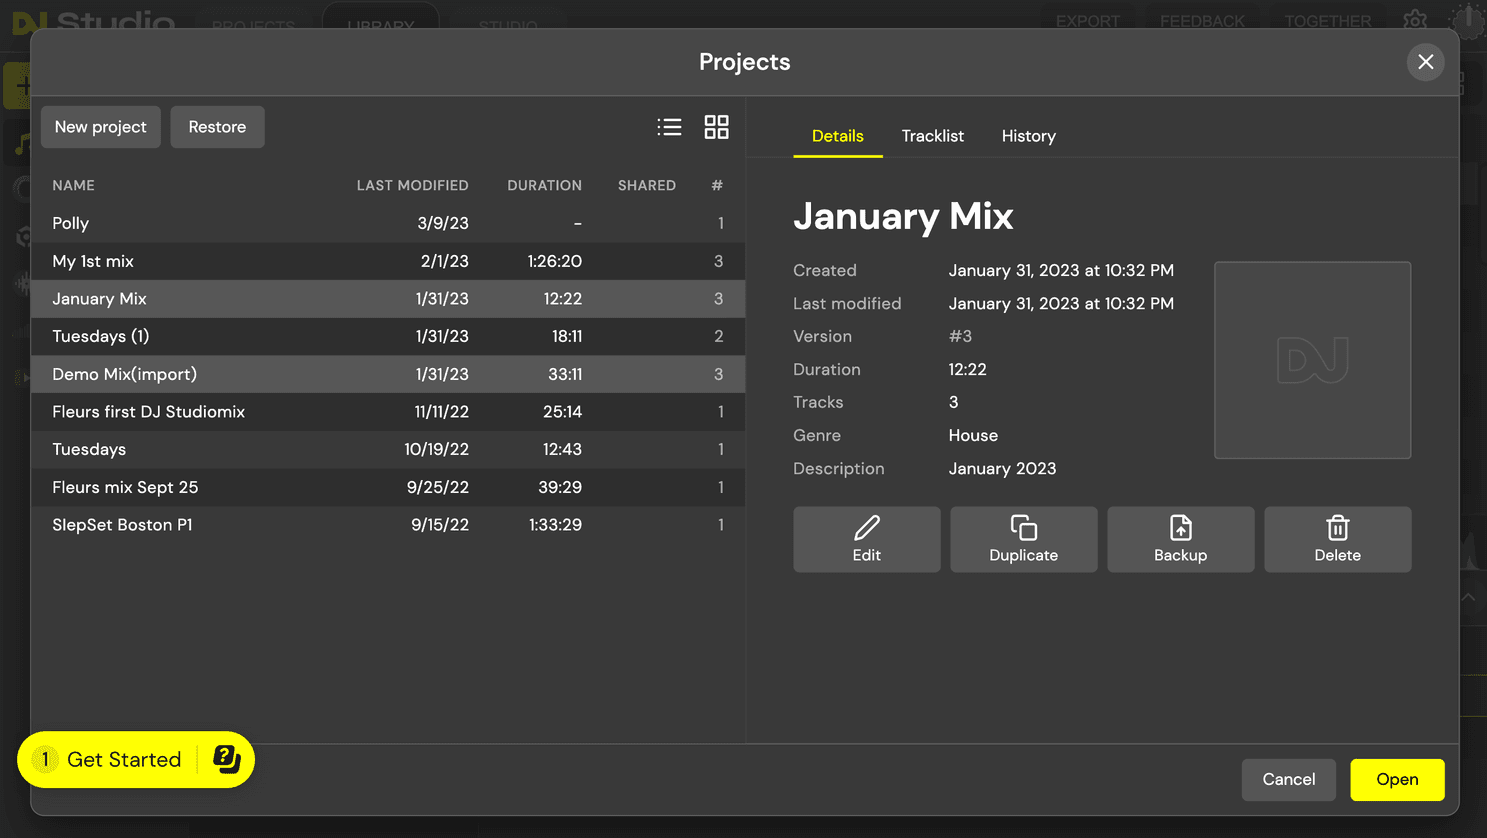Select SlepSet Boston P1 project
Viewport: 1487px width, 838px height.
388,525
